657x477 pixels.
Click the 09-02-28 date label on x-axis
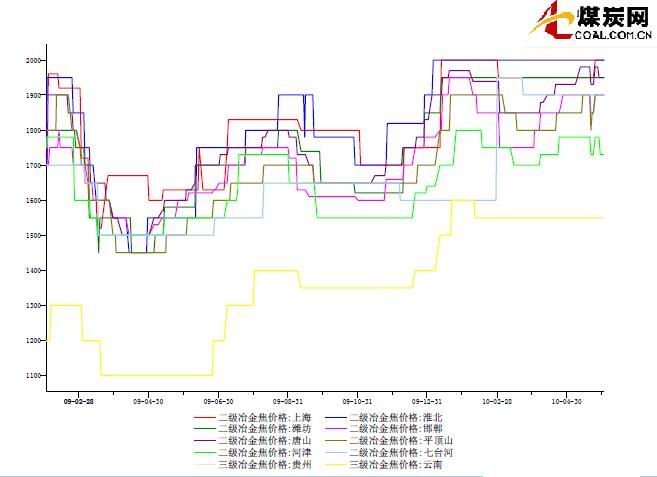(x=78, y=398)
